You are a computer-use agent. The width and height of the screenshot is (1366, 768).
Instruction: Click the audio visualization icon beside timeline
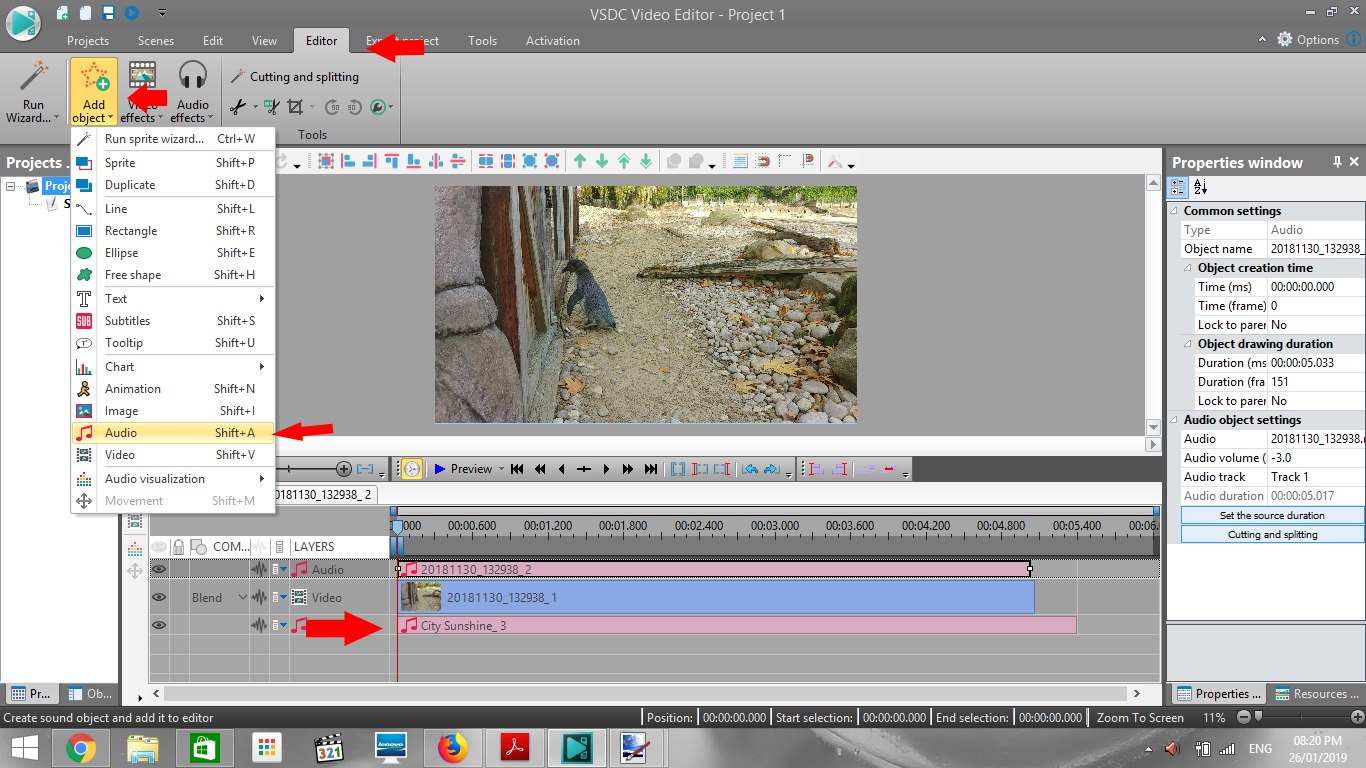pyautogui.click(x=135, y=549)
